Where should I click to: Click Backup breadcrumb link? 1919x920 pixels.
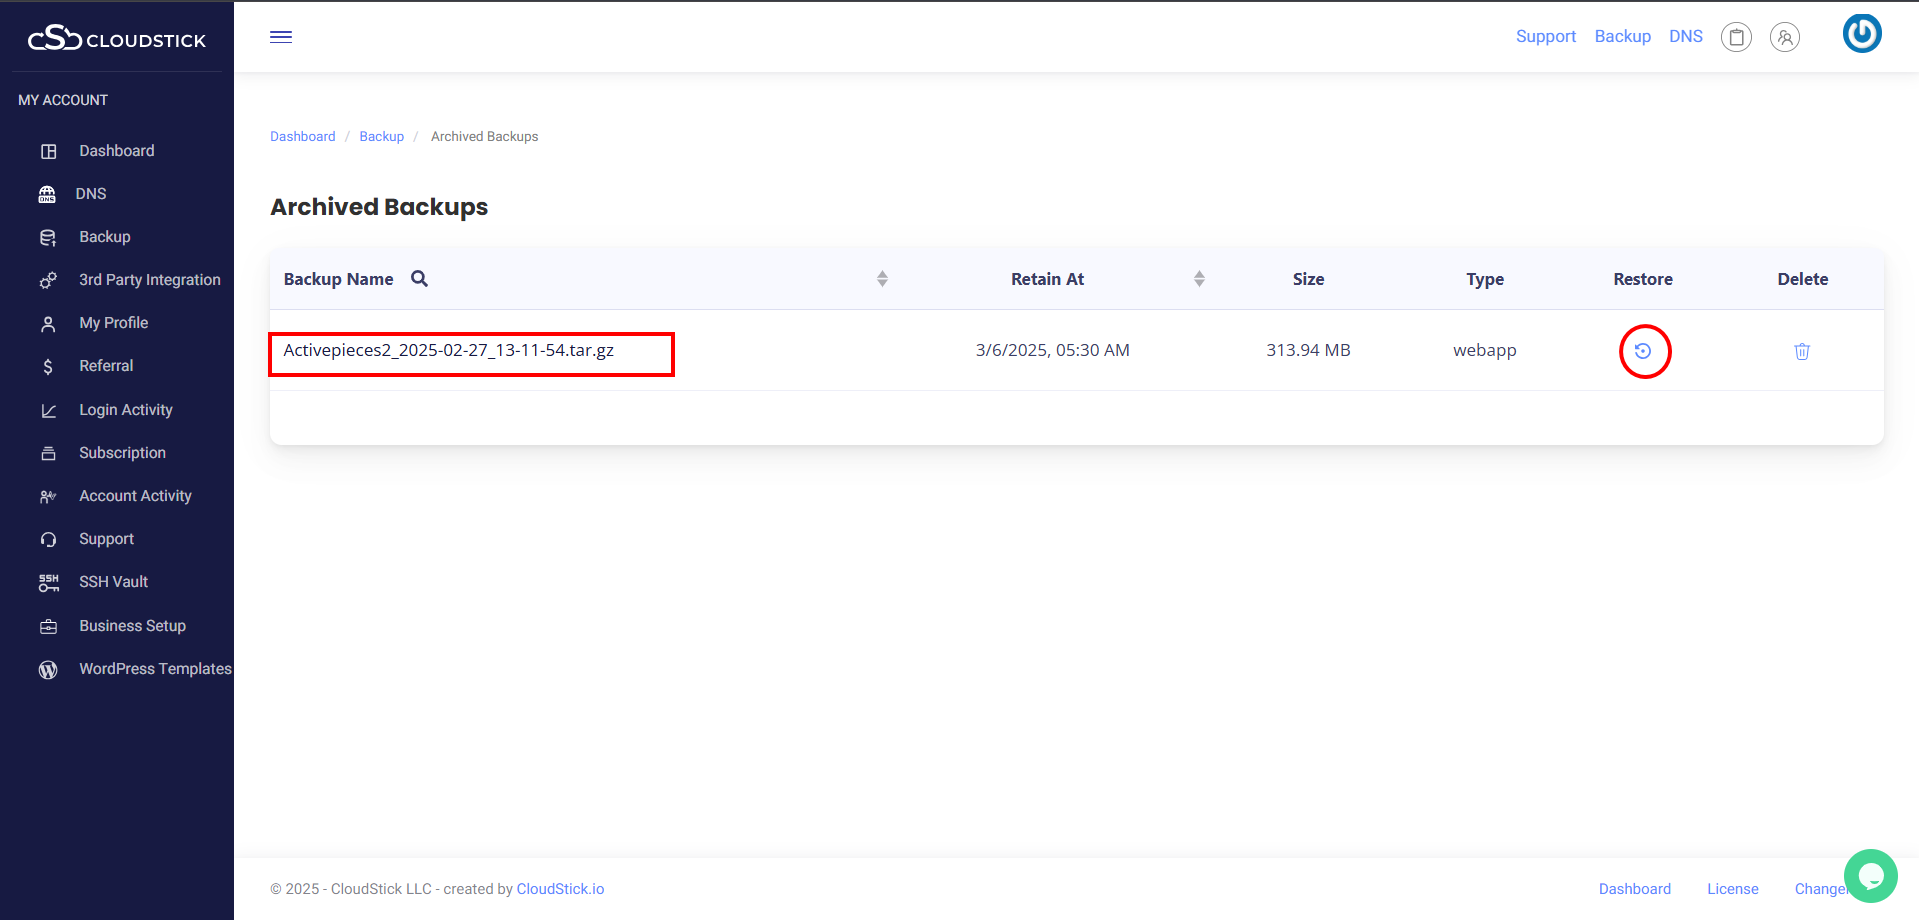381,137
